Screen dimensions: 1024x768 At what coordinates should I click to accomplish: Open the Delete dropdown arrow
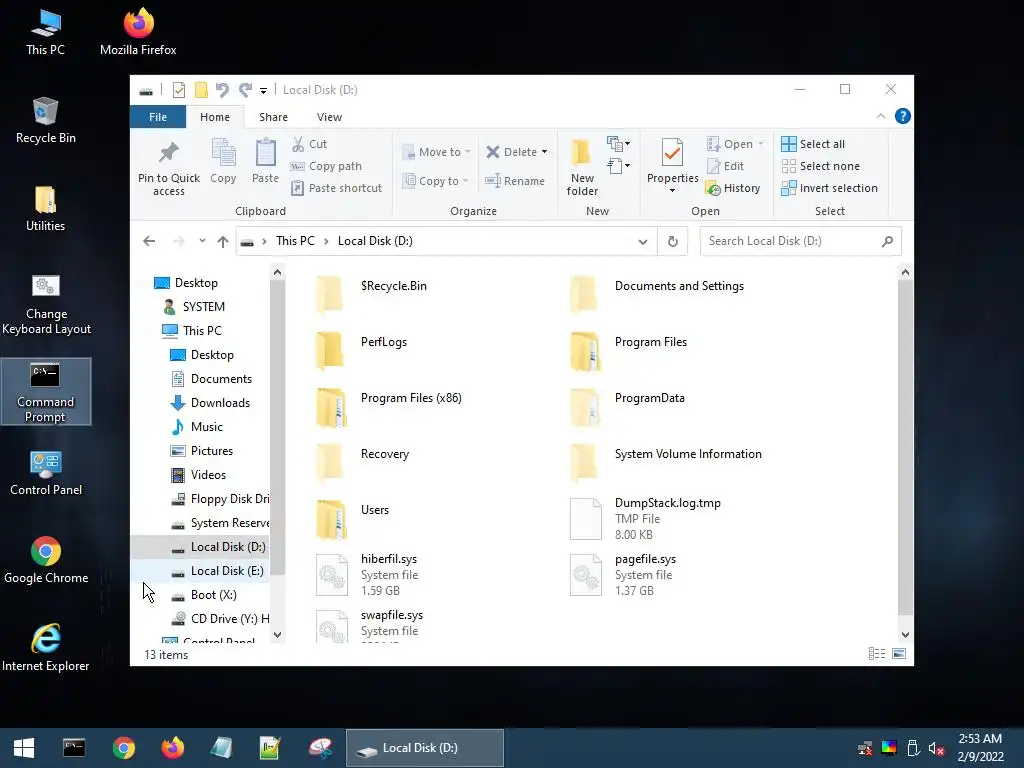(x=544, y=152)
